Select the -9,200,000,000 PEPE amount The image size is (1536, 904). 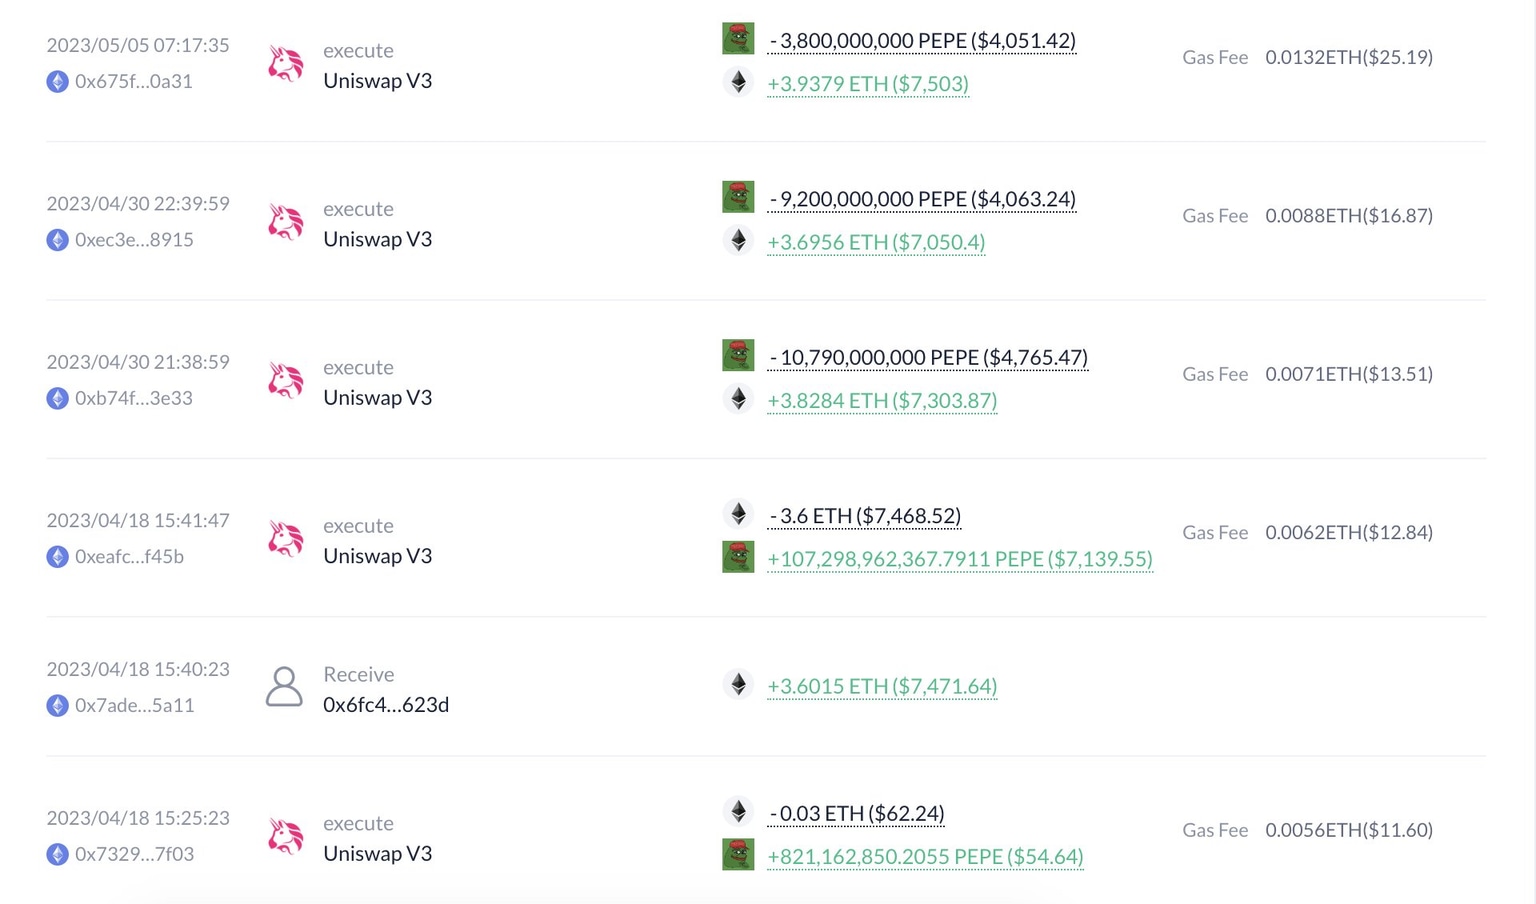click(921, 199)
